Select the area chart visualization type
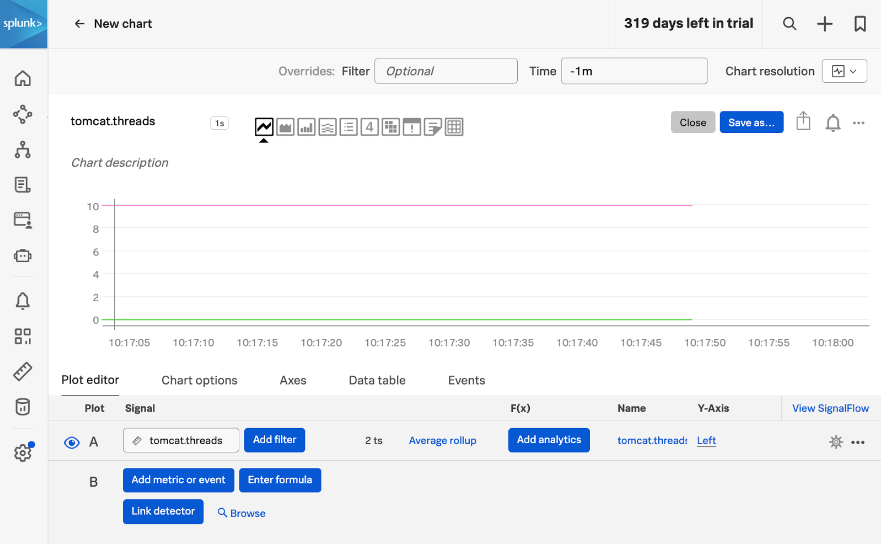Screen dimensions: 882x544 coord(285,127)
